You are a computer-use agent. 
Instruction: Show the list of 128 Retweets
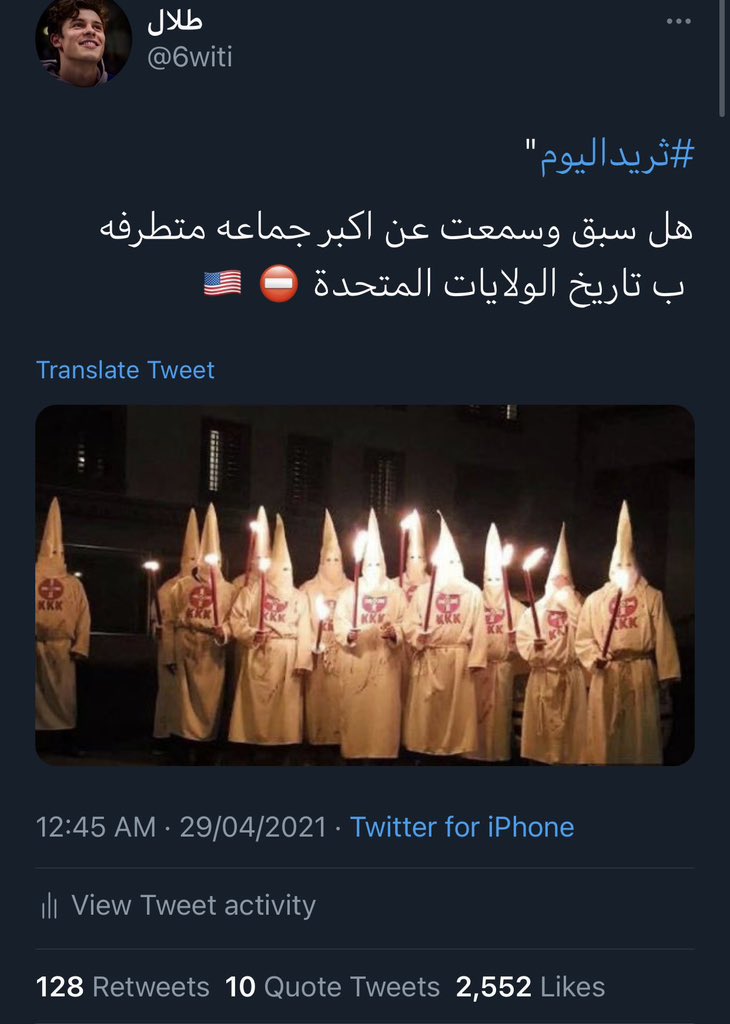123,987
